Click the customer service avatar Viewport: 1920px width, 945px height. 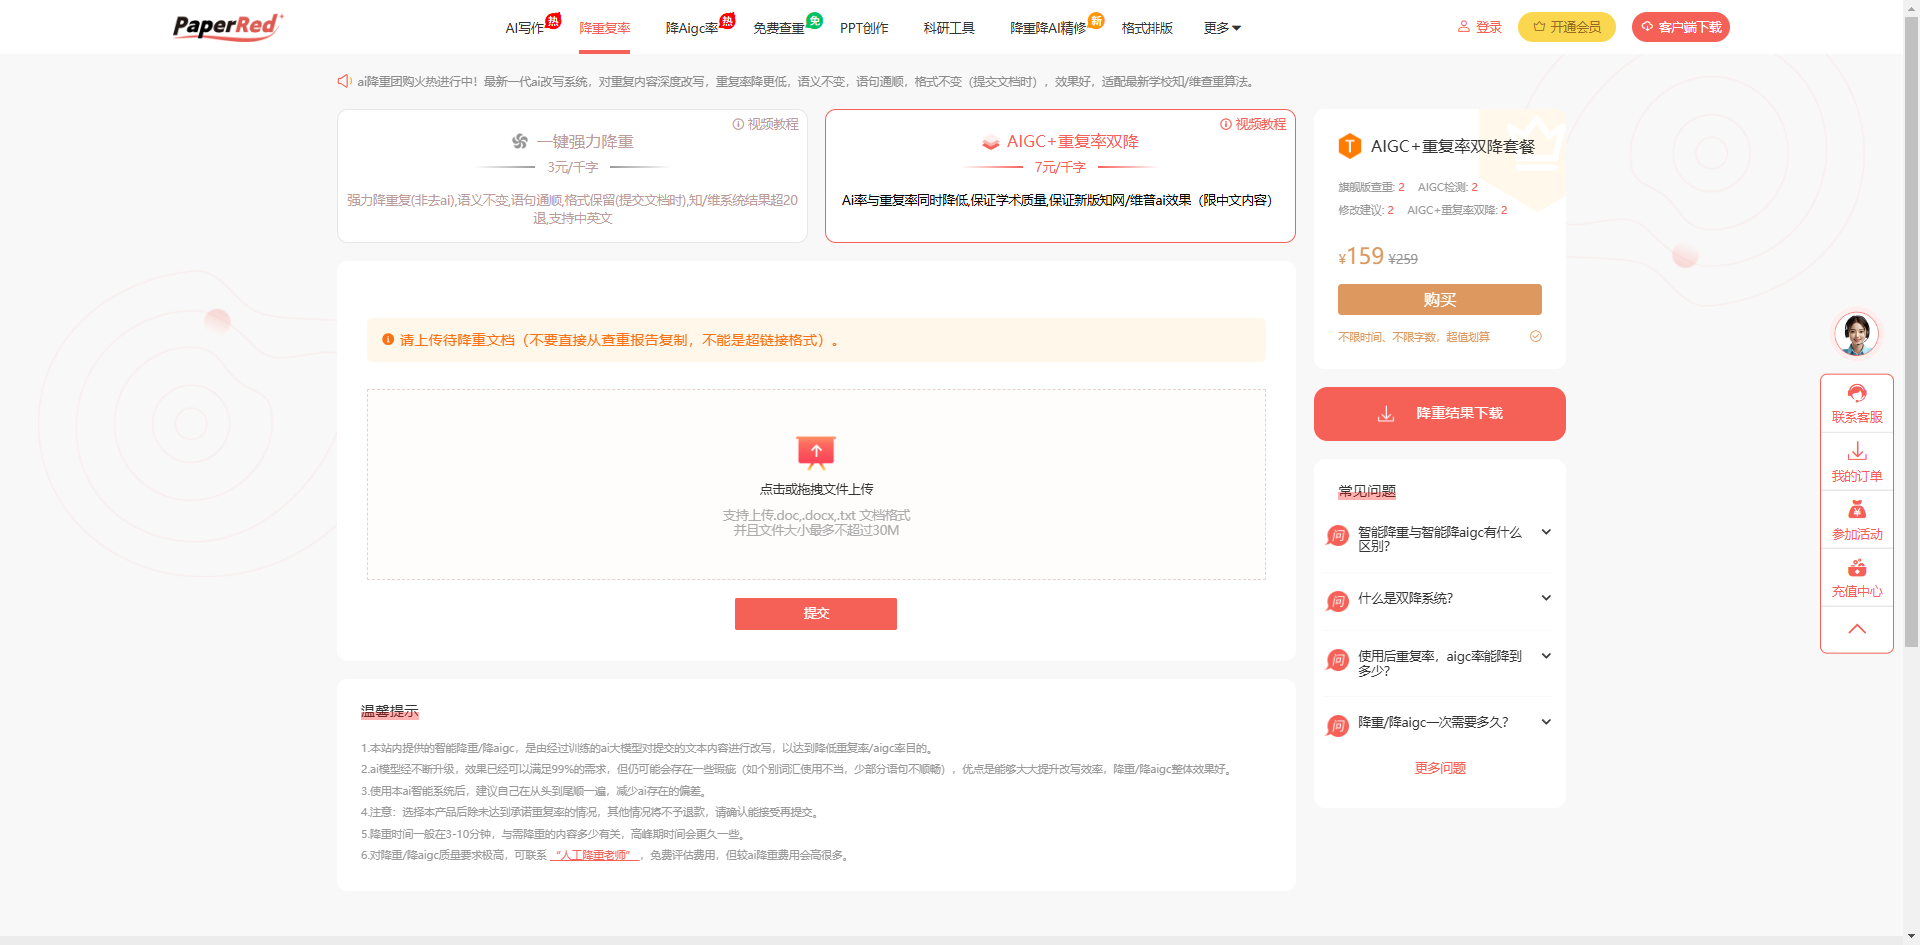[x=1856, y=334]
